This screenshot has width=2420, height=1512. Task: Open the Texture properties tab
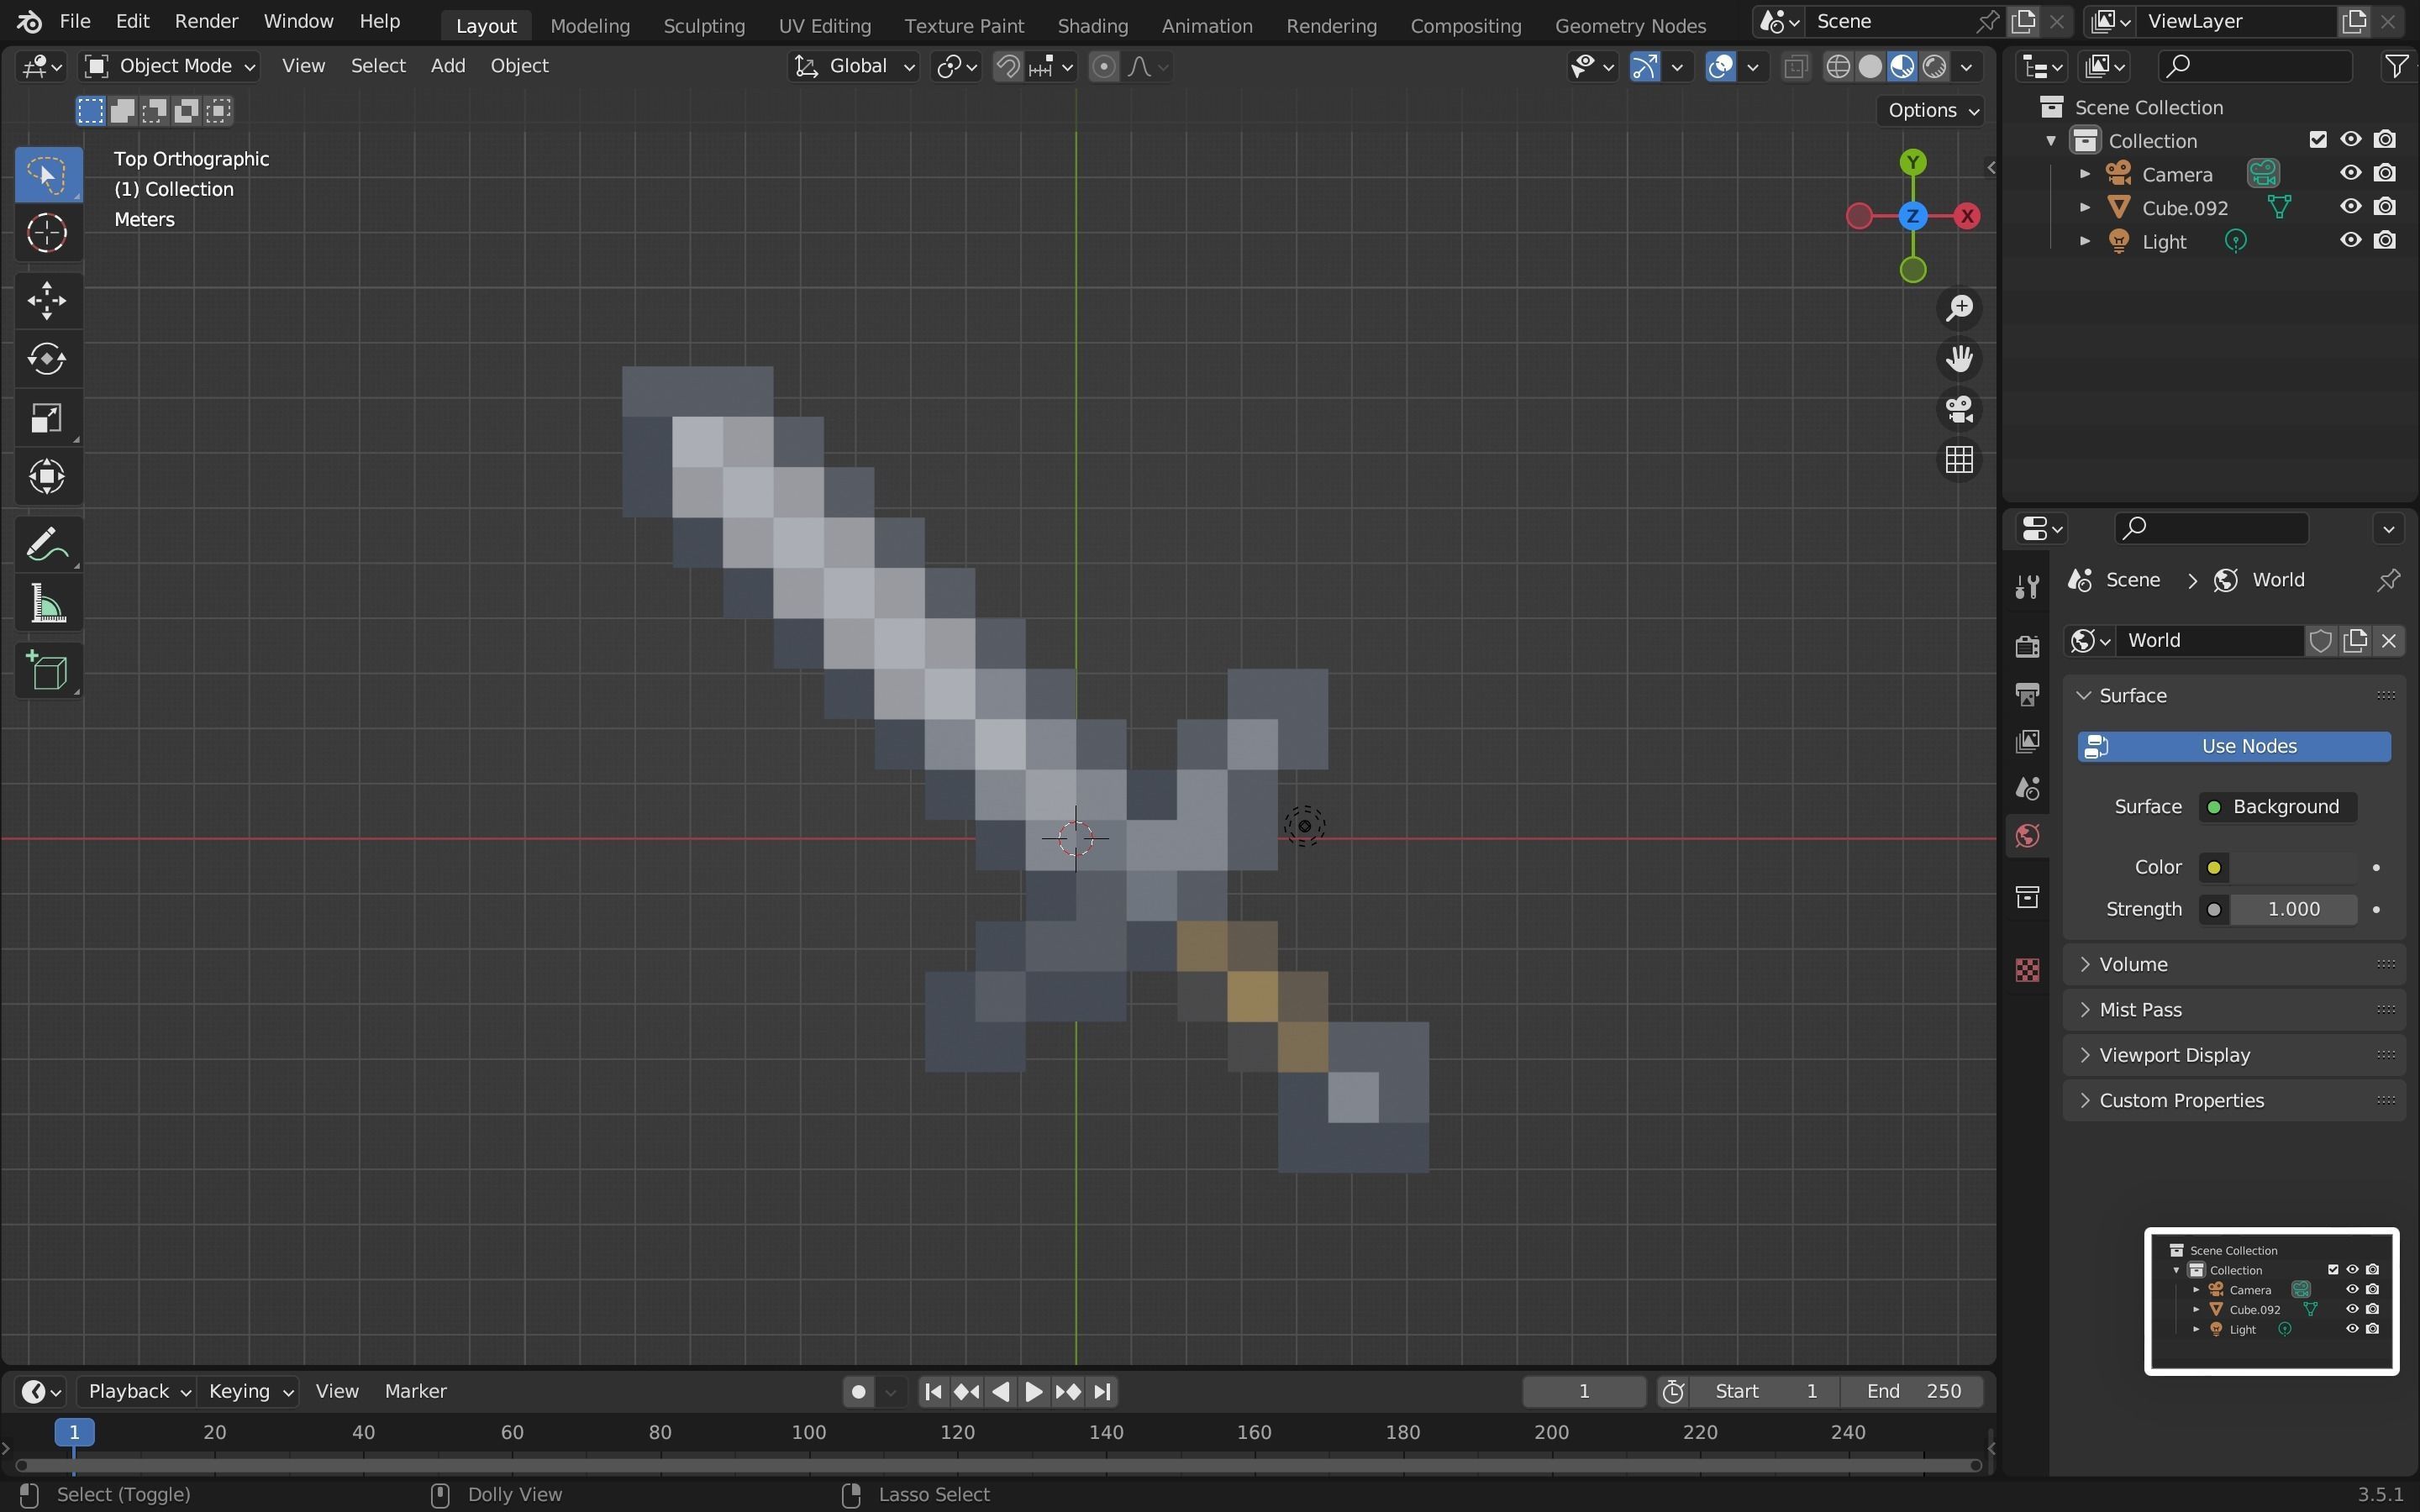coord(2027,970)
